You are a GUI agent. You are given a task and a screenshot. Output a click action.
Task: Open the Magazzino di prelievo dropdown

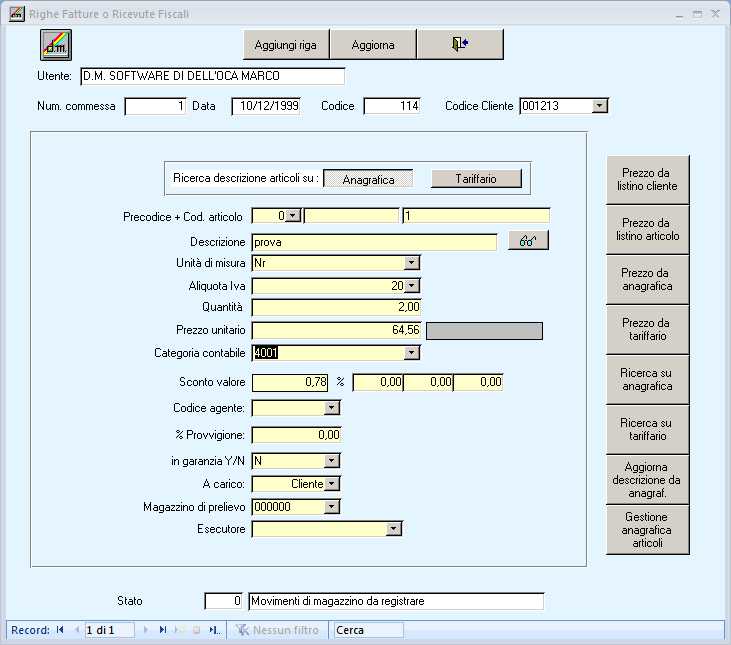(331, 507)
